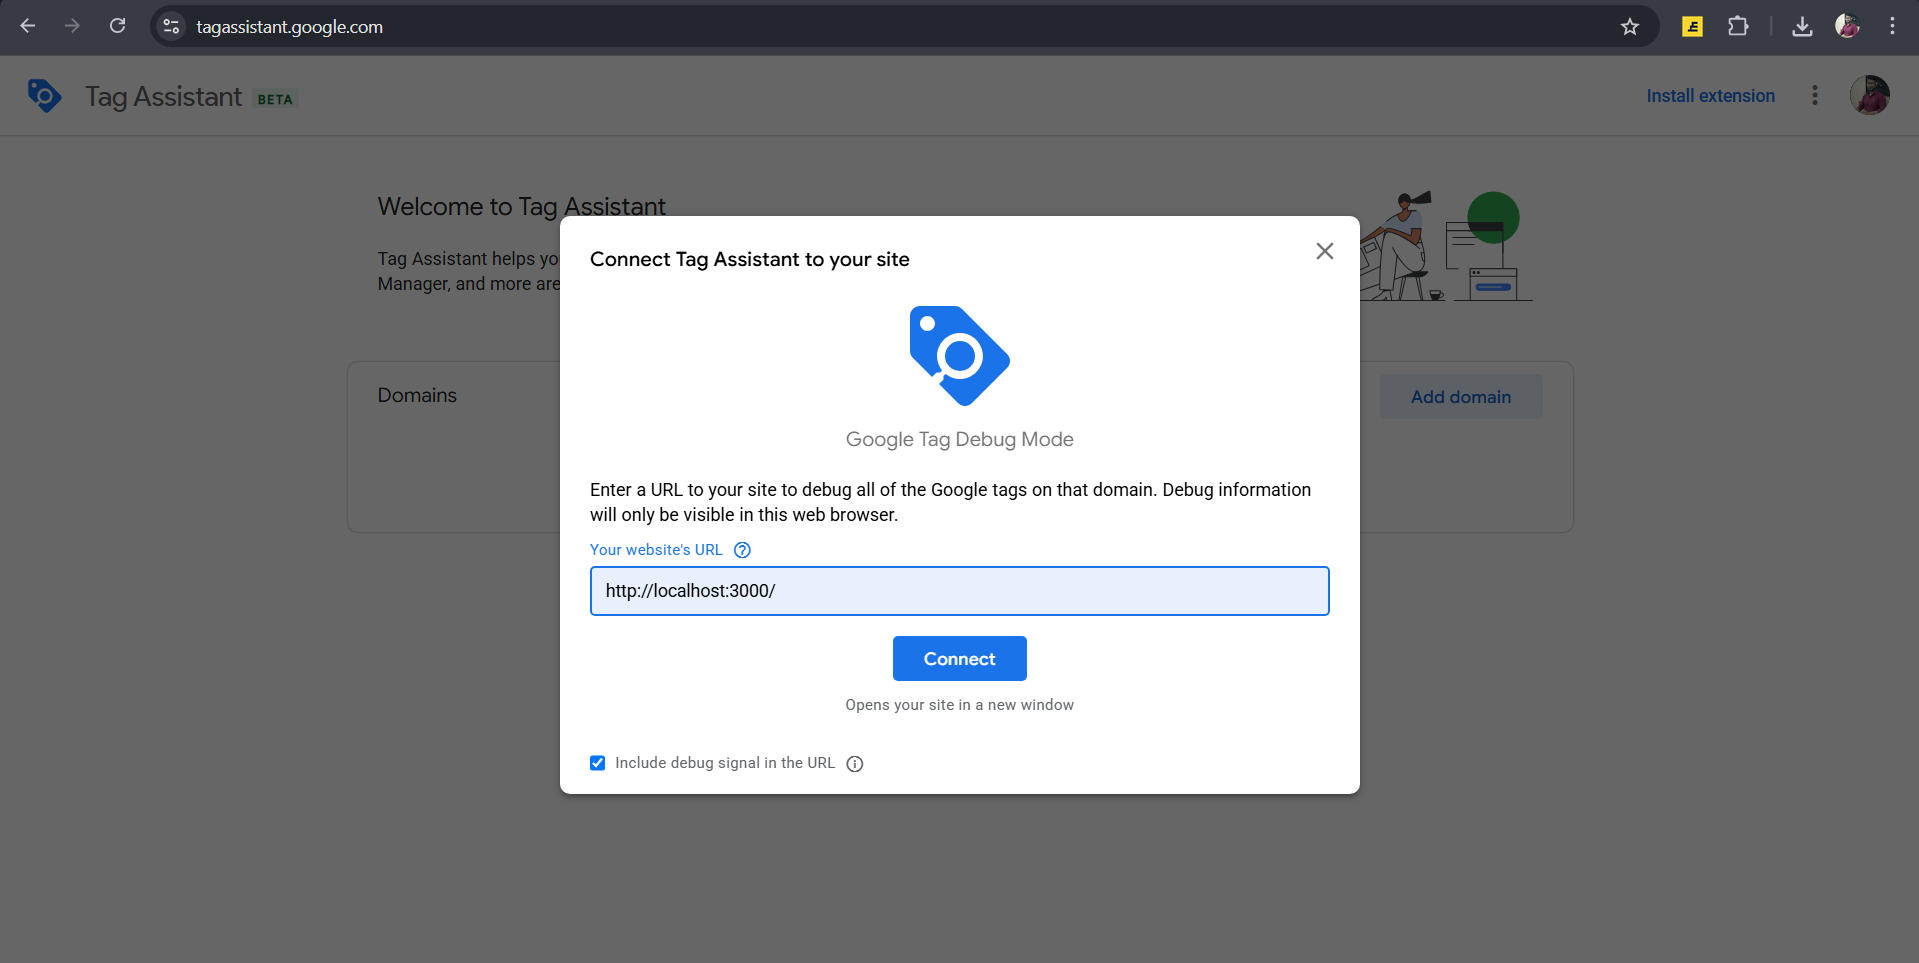Open the browser Downloads icon
Screen dimensions: 1919x963
tap(1802, 27)
